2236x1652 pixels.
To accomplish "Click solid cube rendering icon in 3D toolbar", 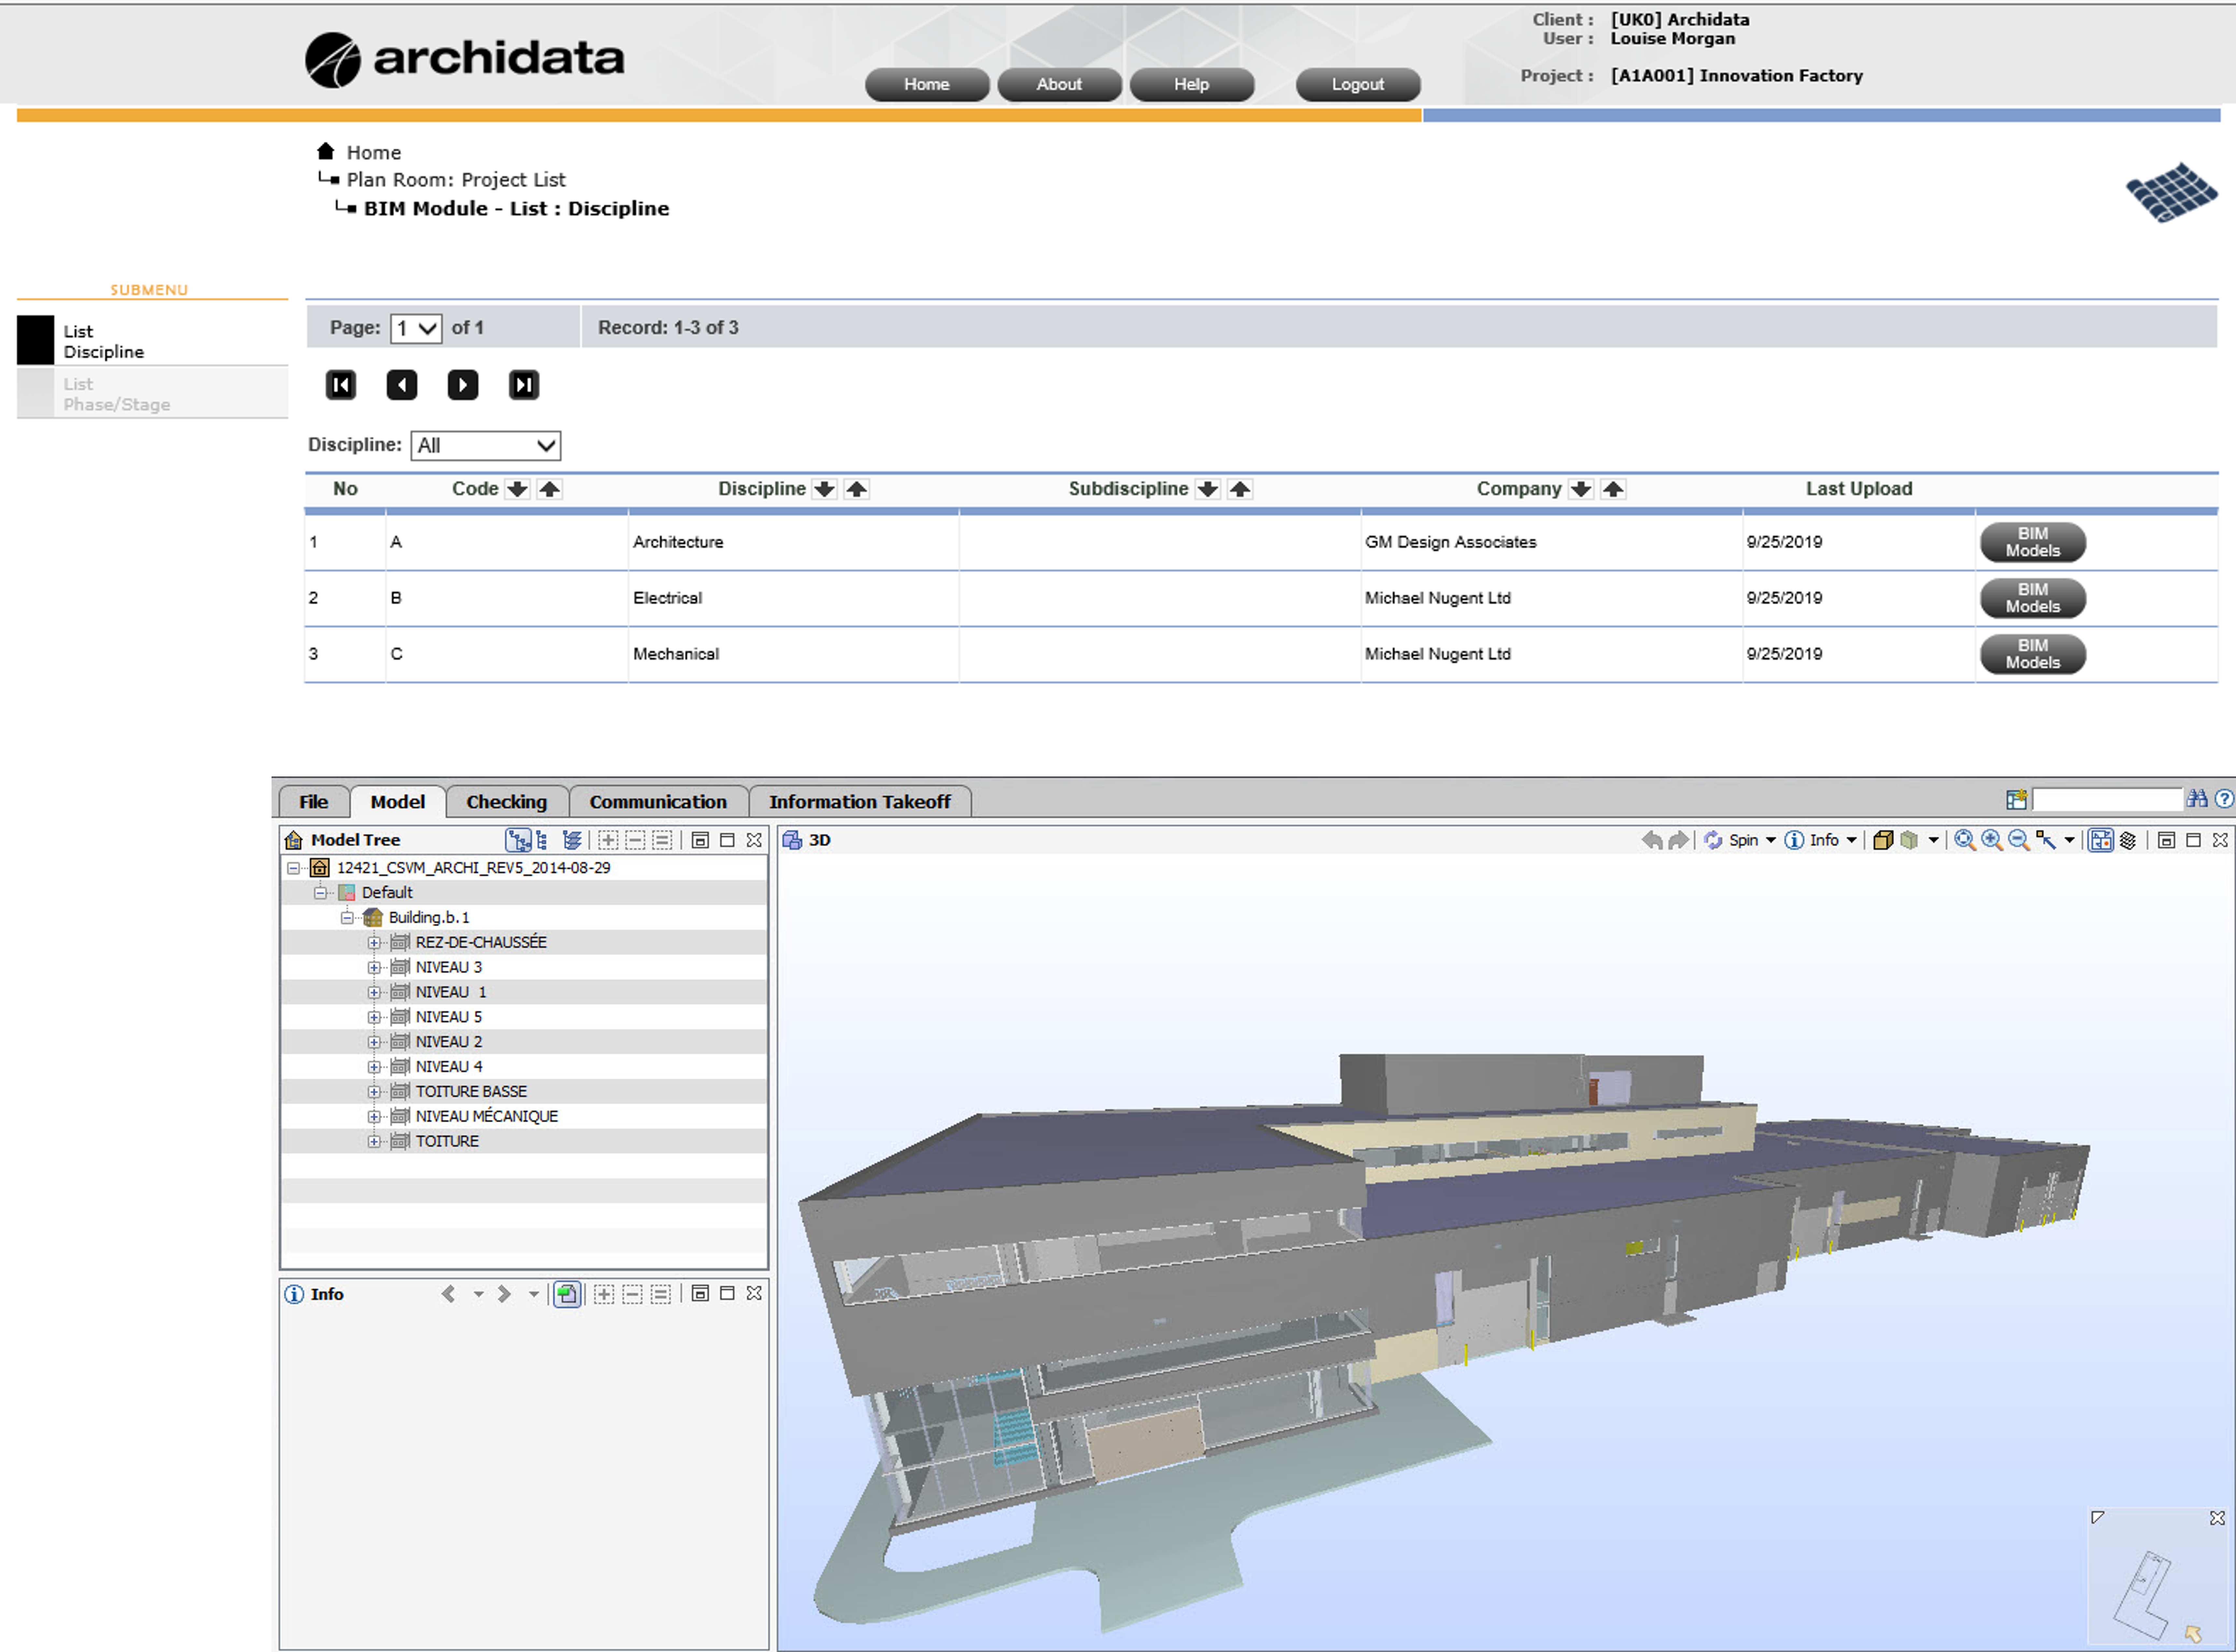I will [1883, 840].
